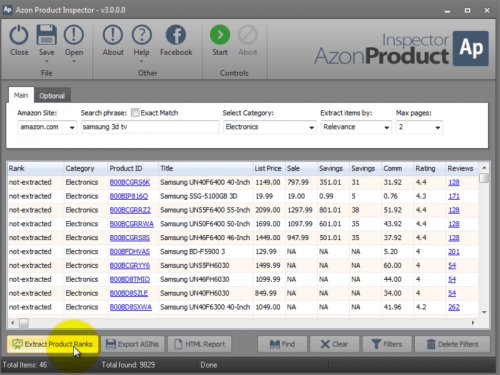Viewport: 500px width, 375px height.
Task: Sort by the Rating column header
Action: click(430, 168)
